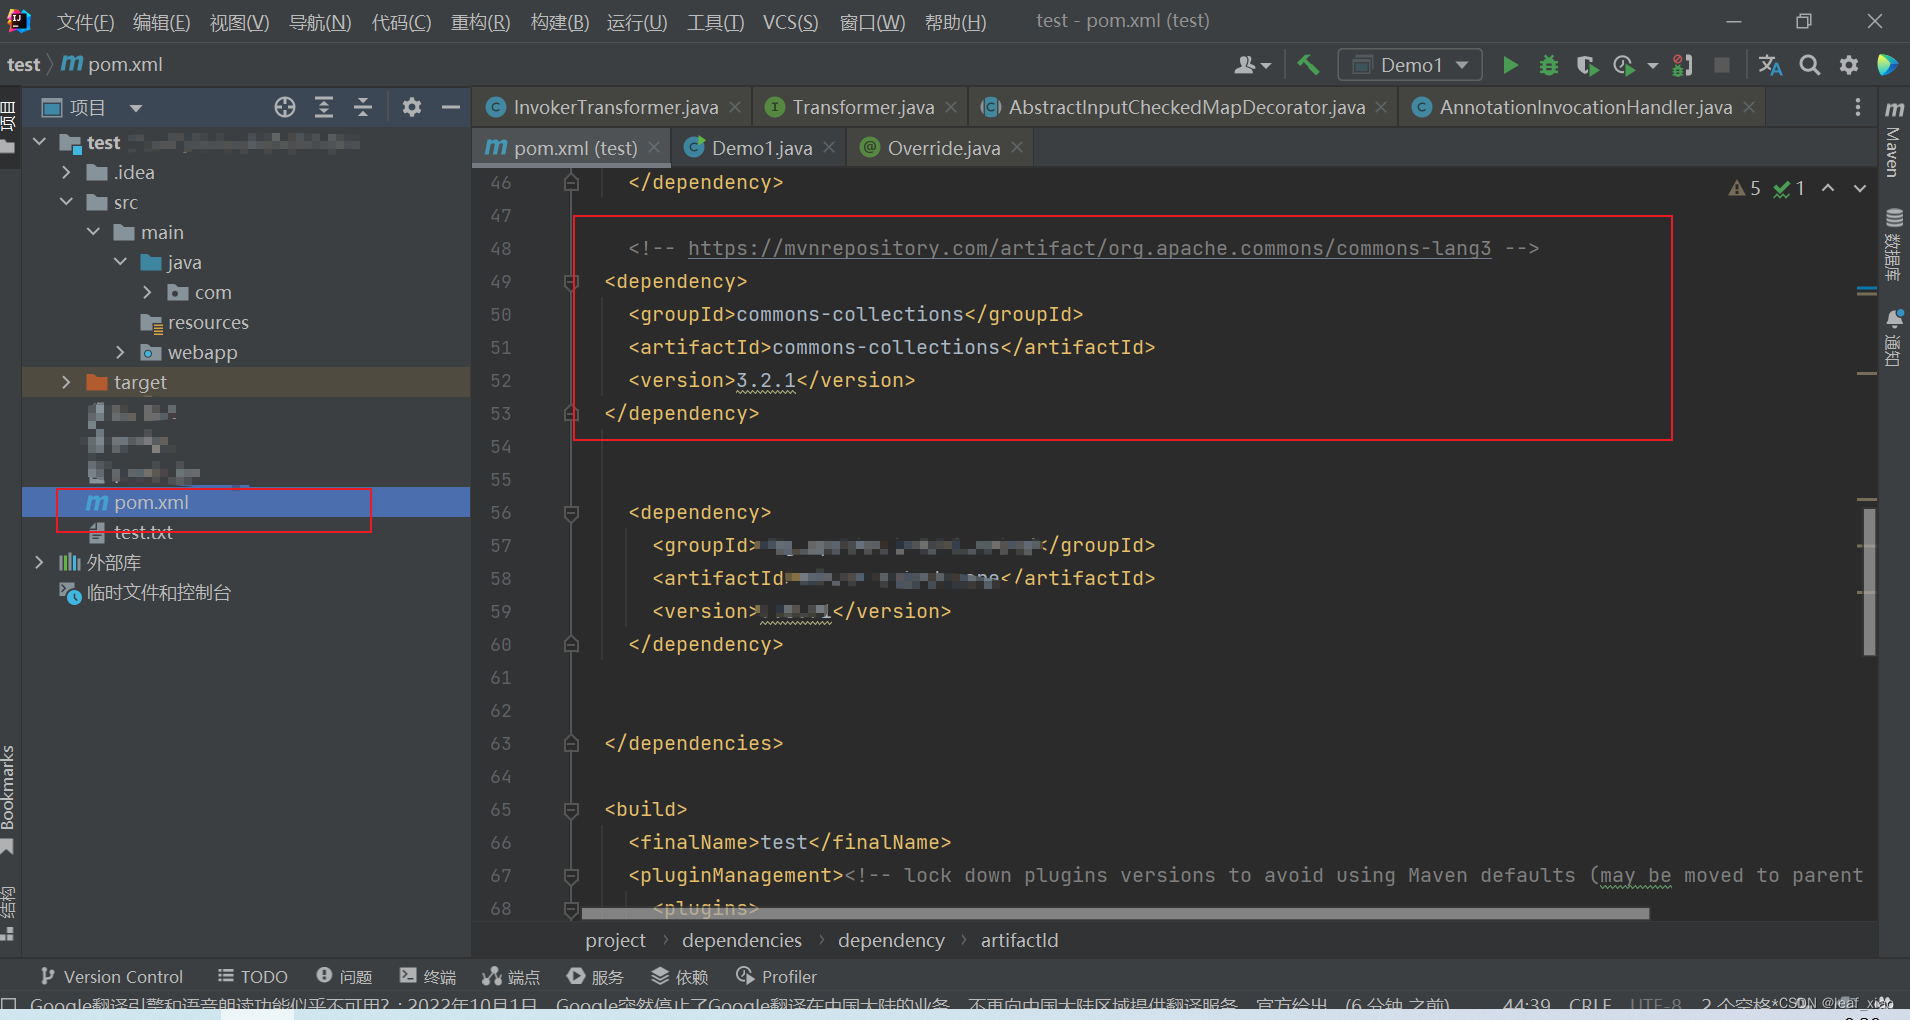The height and width of the screenshot is (1020, 1910).
Task: Collapse the src folder
Action: pos(66,202)
